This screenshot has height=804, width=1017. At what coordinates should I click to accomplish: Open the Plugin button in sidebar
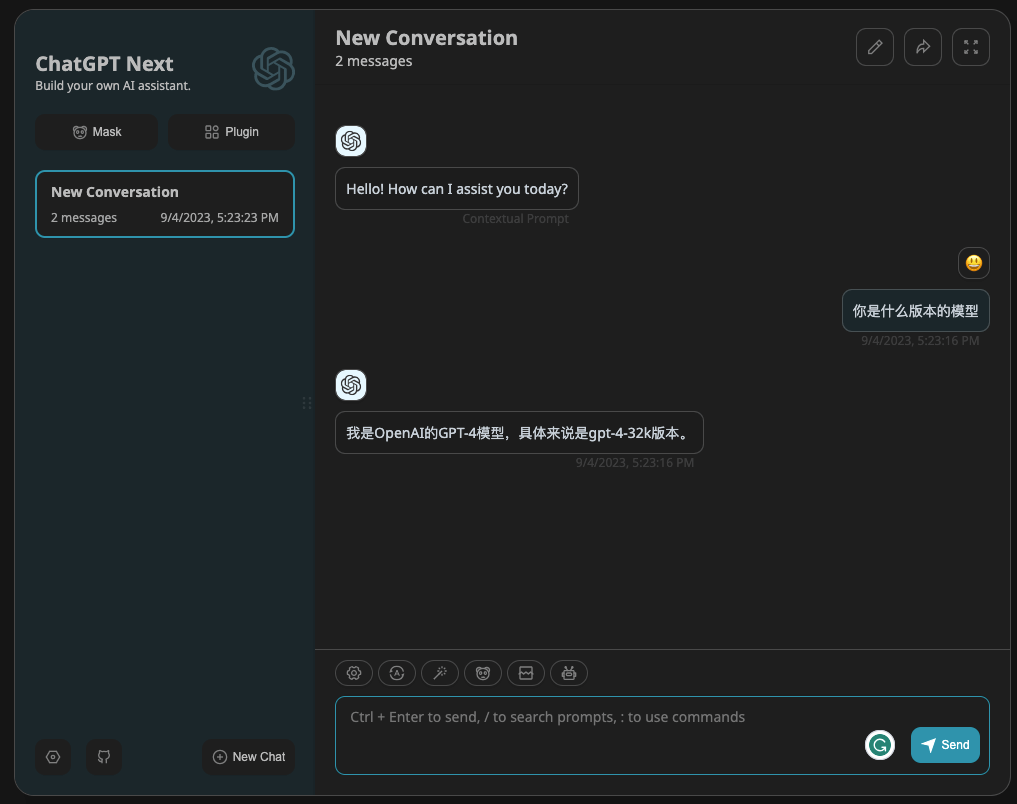tap(232, 132)
